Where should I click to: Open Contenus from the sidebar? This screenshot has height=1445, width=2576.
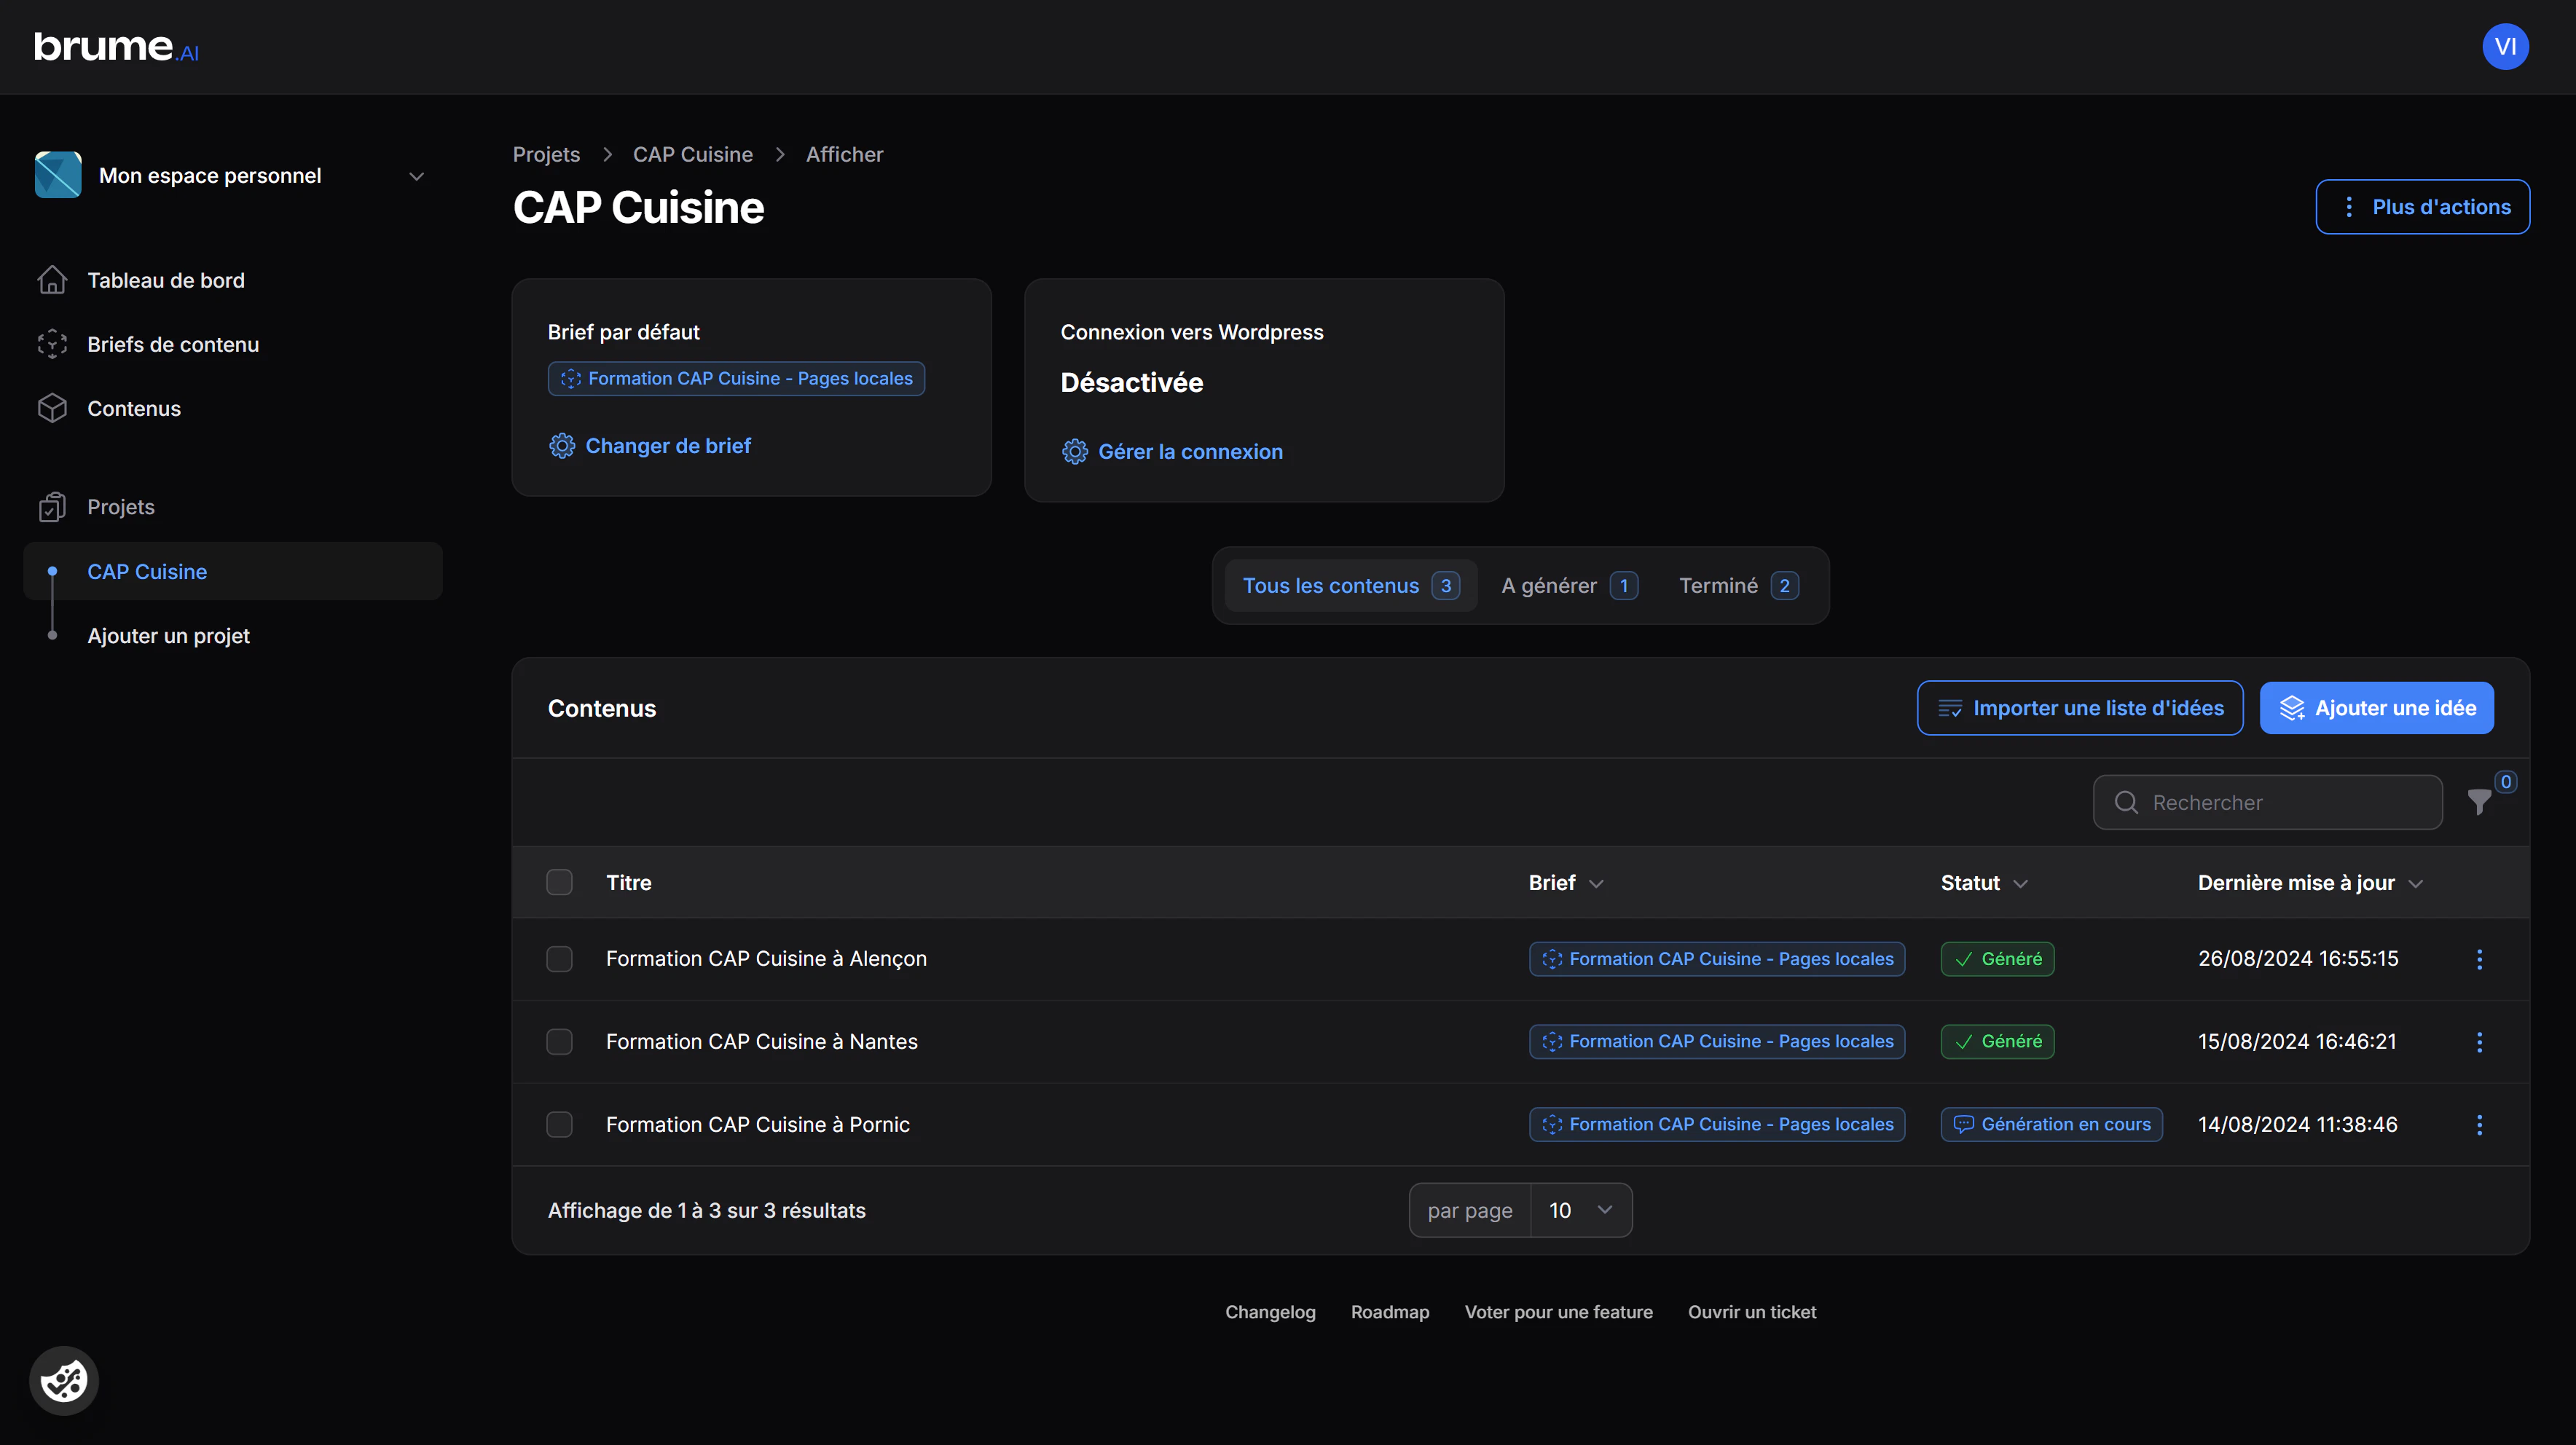[133, 408]
